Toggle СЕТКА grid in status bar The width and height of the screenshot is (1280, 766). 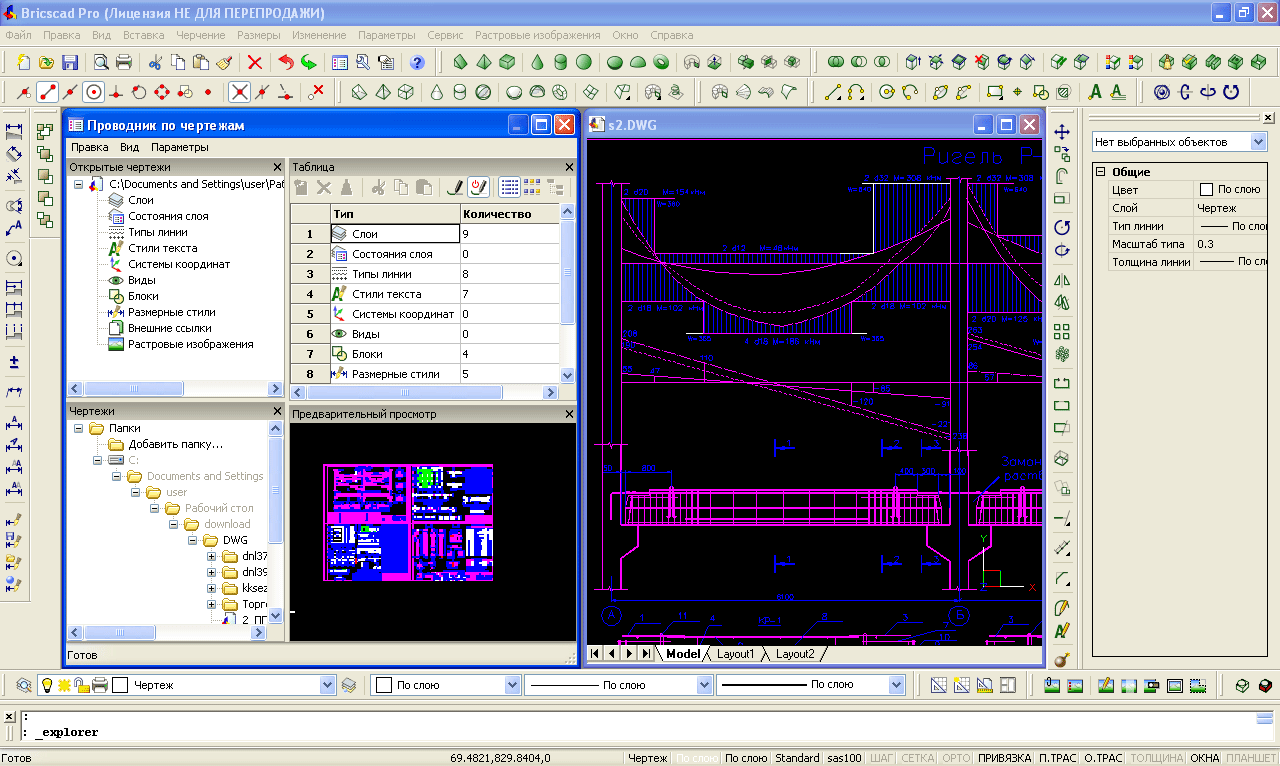coord(918,758)
